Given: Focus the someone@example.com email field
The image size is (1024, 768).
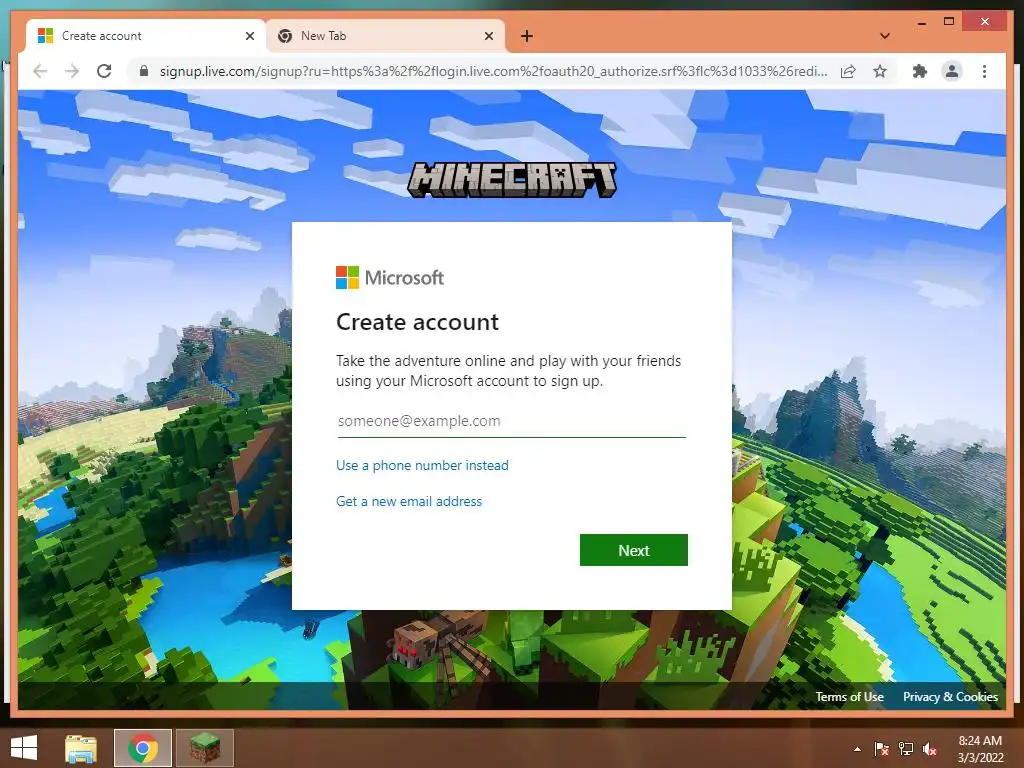Looking at the screenshot, I should coord(511,421).
